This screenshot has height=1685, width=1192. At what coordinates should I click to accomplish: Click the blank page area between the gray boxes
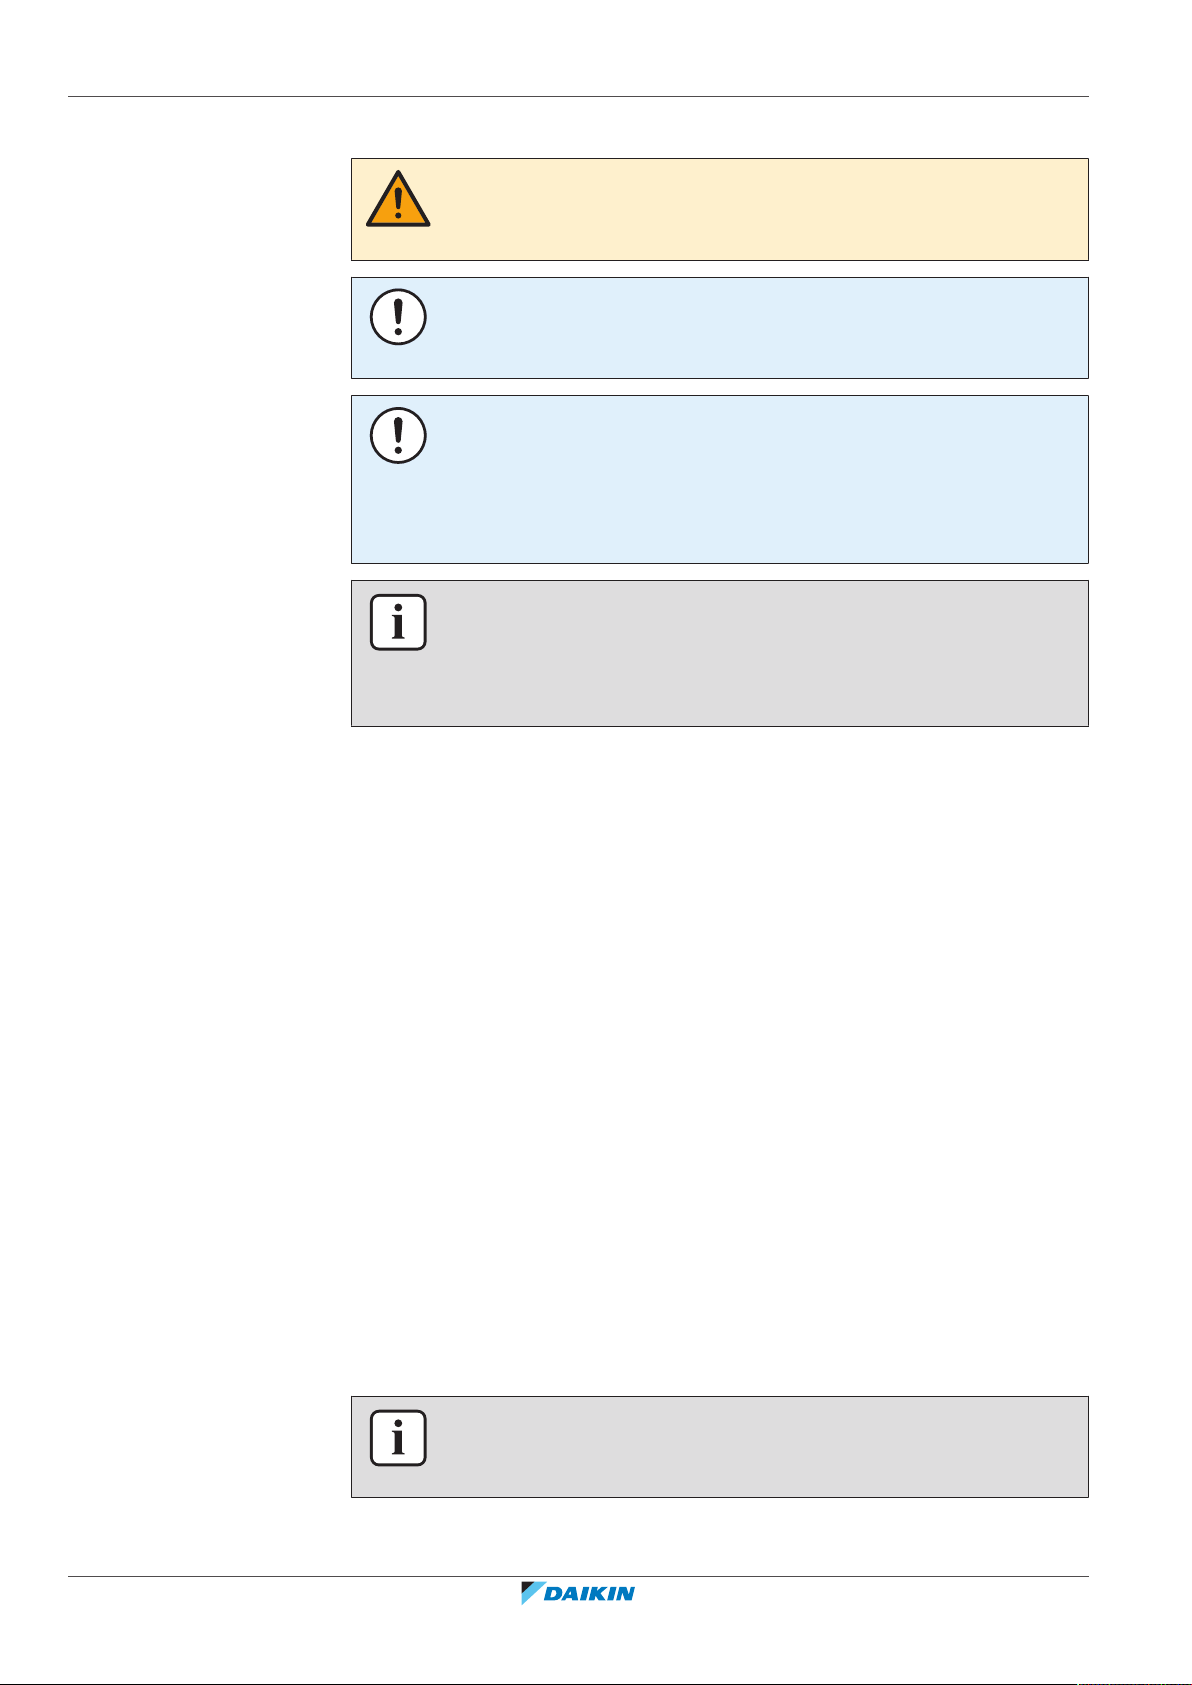click(719, 1060)
